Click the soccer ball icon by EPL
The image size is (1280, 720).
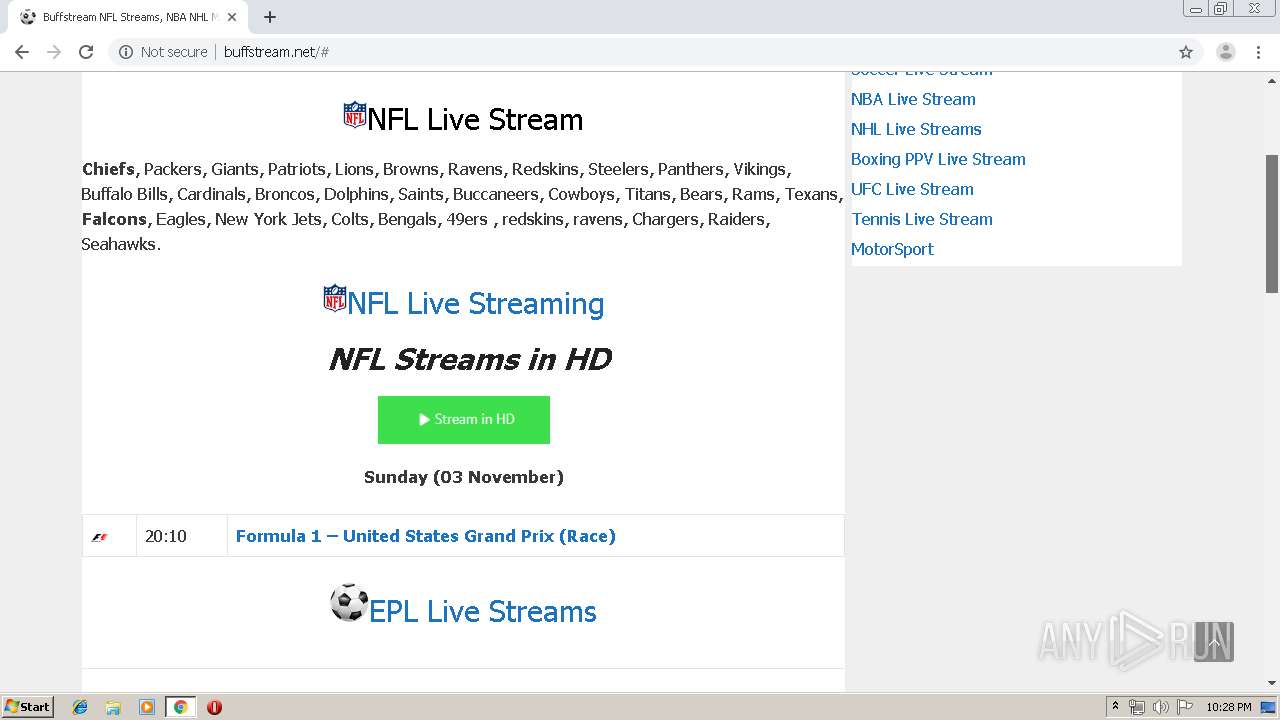349,603
